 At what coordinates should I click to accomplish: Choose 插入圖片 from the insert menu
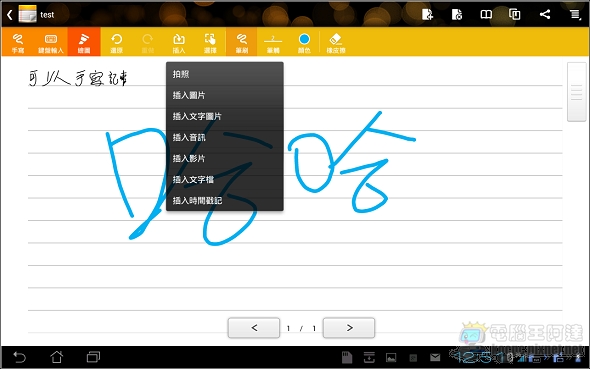click(225, 96)
